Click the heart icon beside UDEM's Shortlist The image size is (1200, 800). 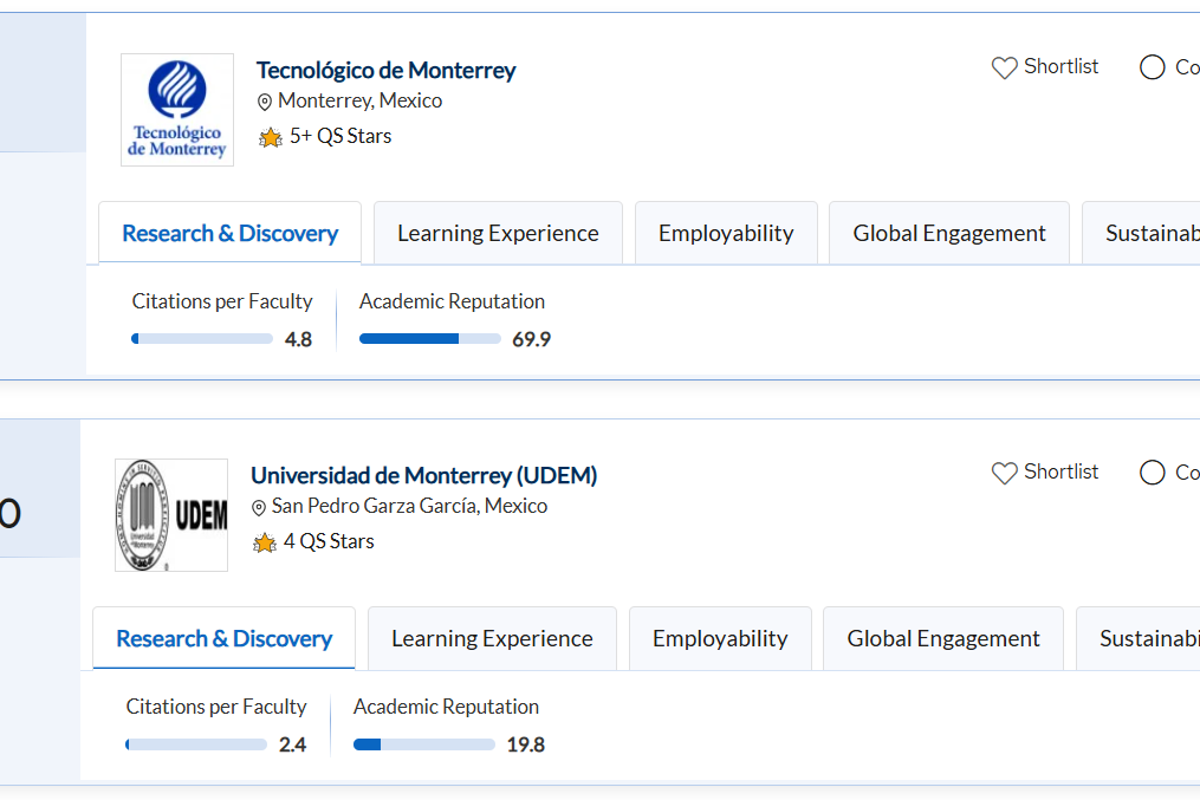point(1003,473)
